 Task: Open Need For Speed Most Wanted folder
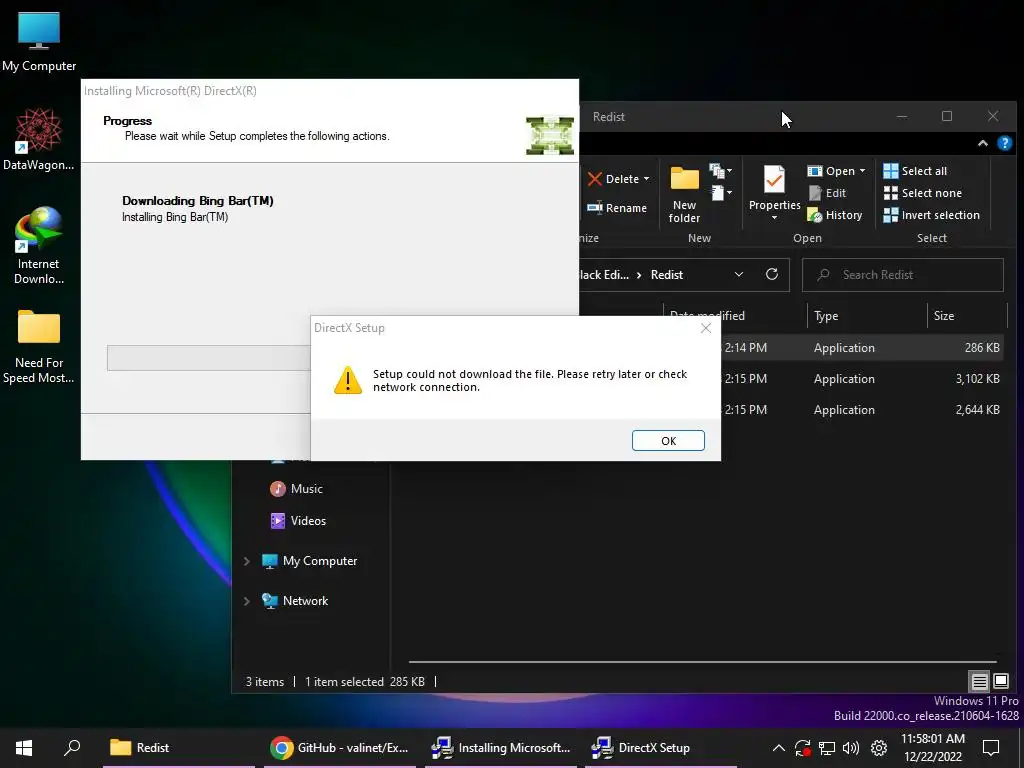pos(39,346)
